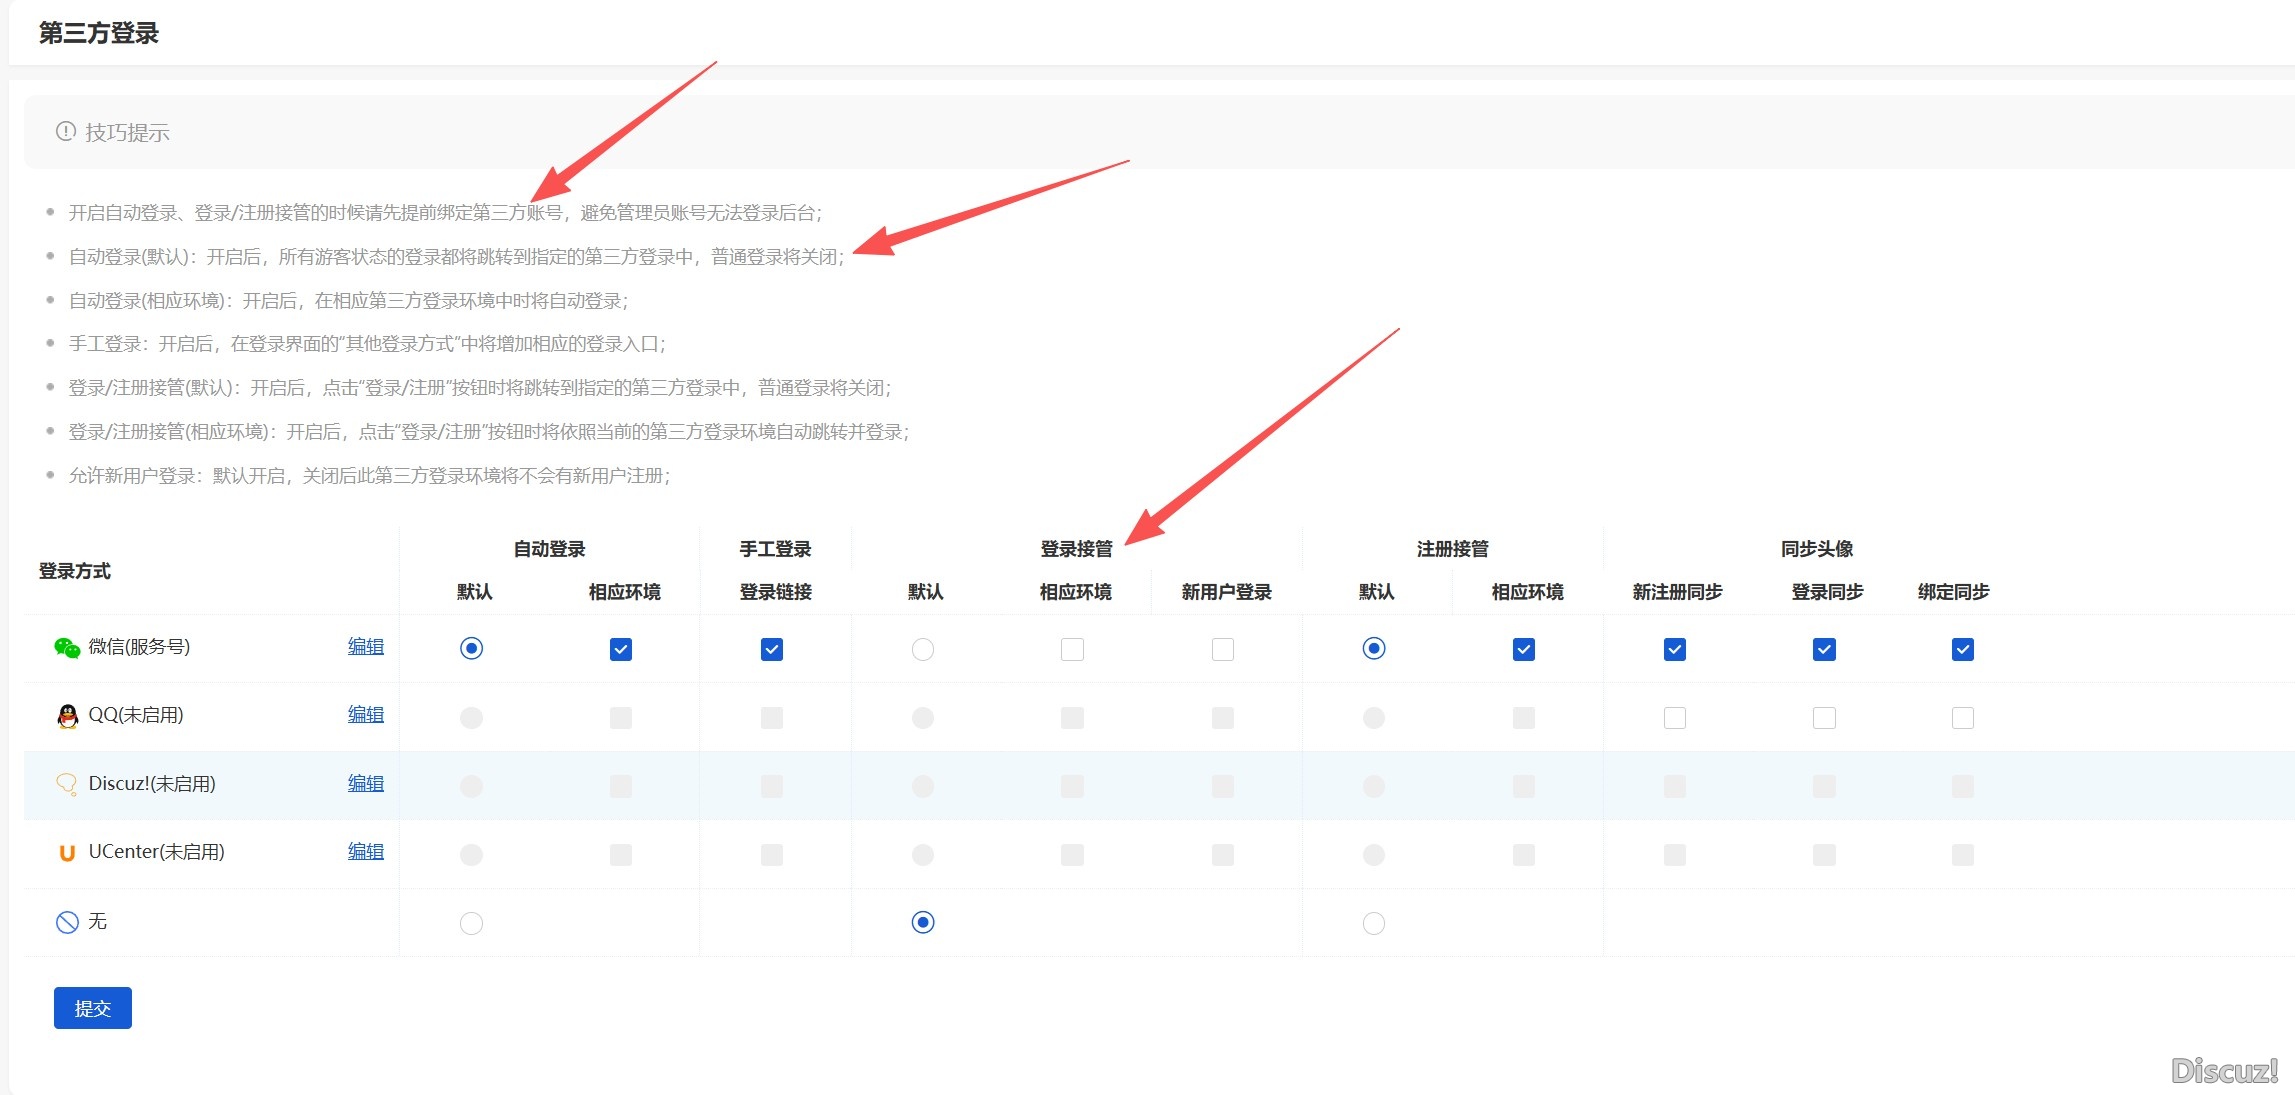Click the info icon next to 技巧提示

pyautogui.click(x=64, y=131)
